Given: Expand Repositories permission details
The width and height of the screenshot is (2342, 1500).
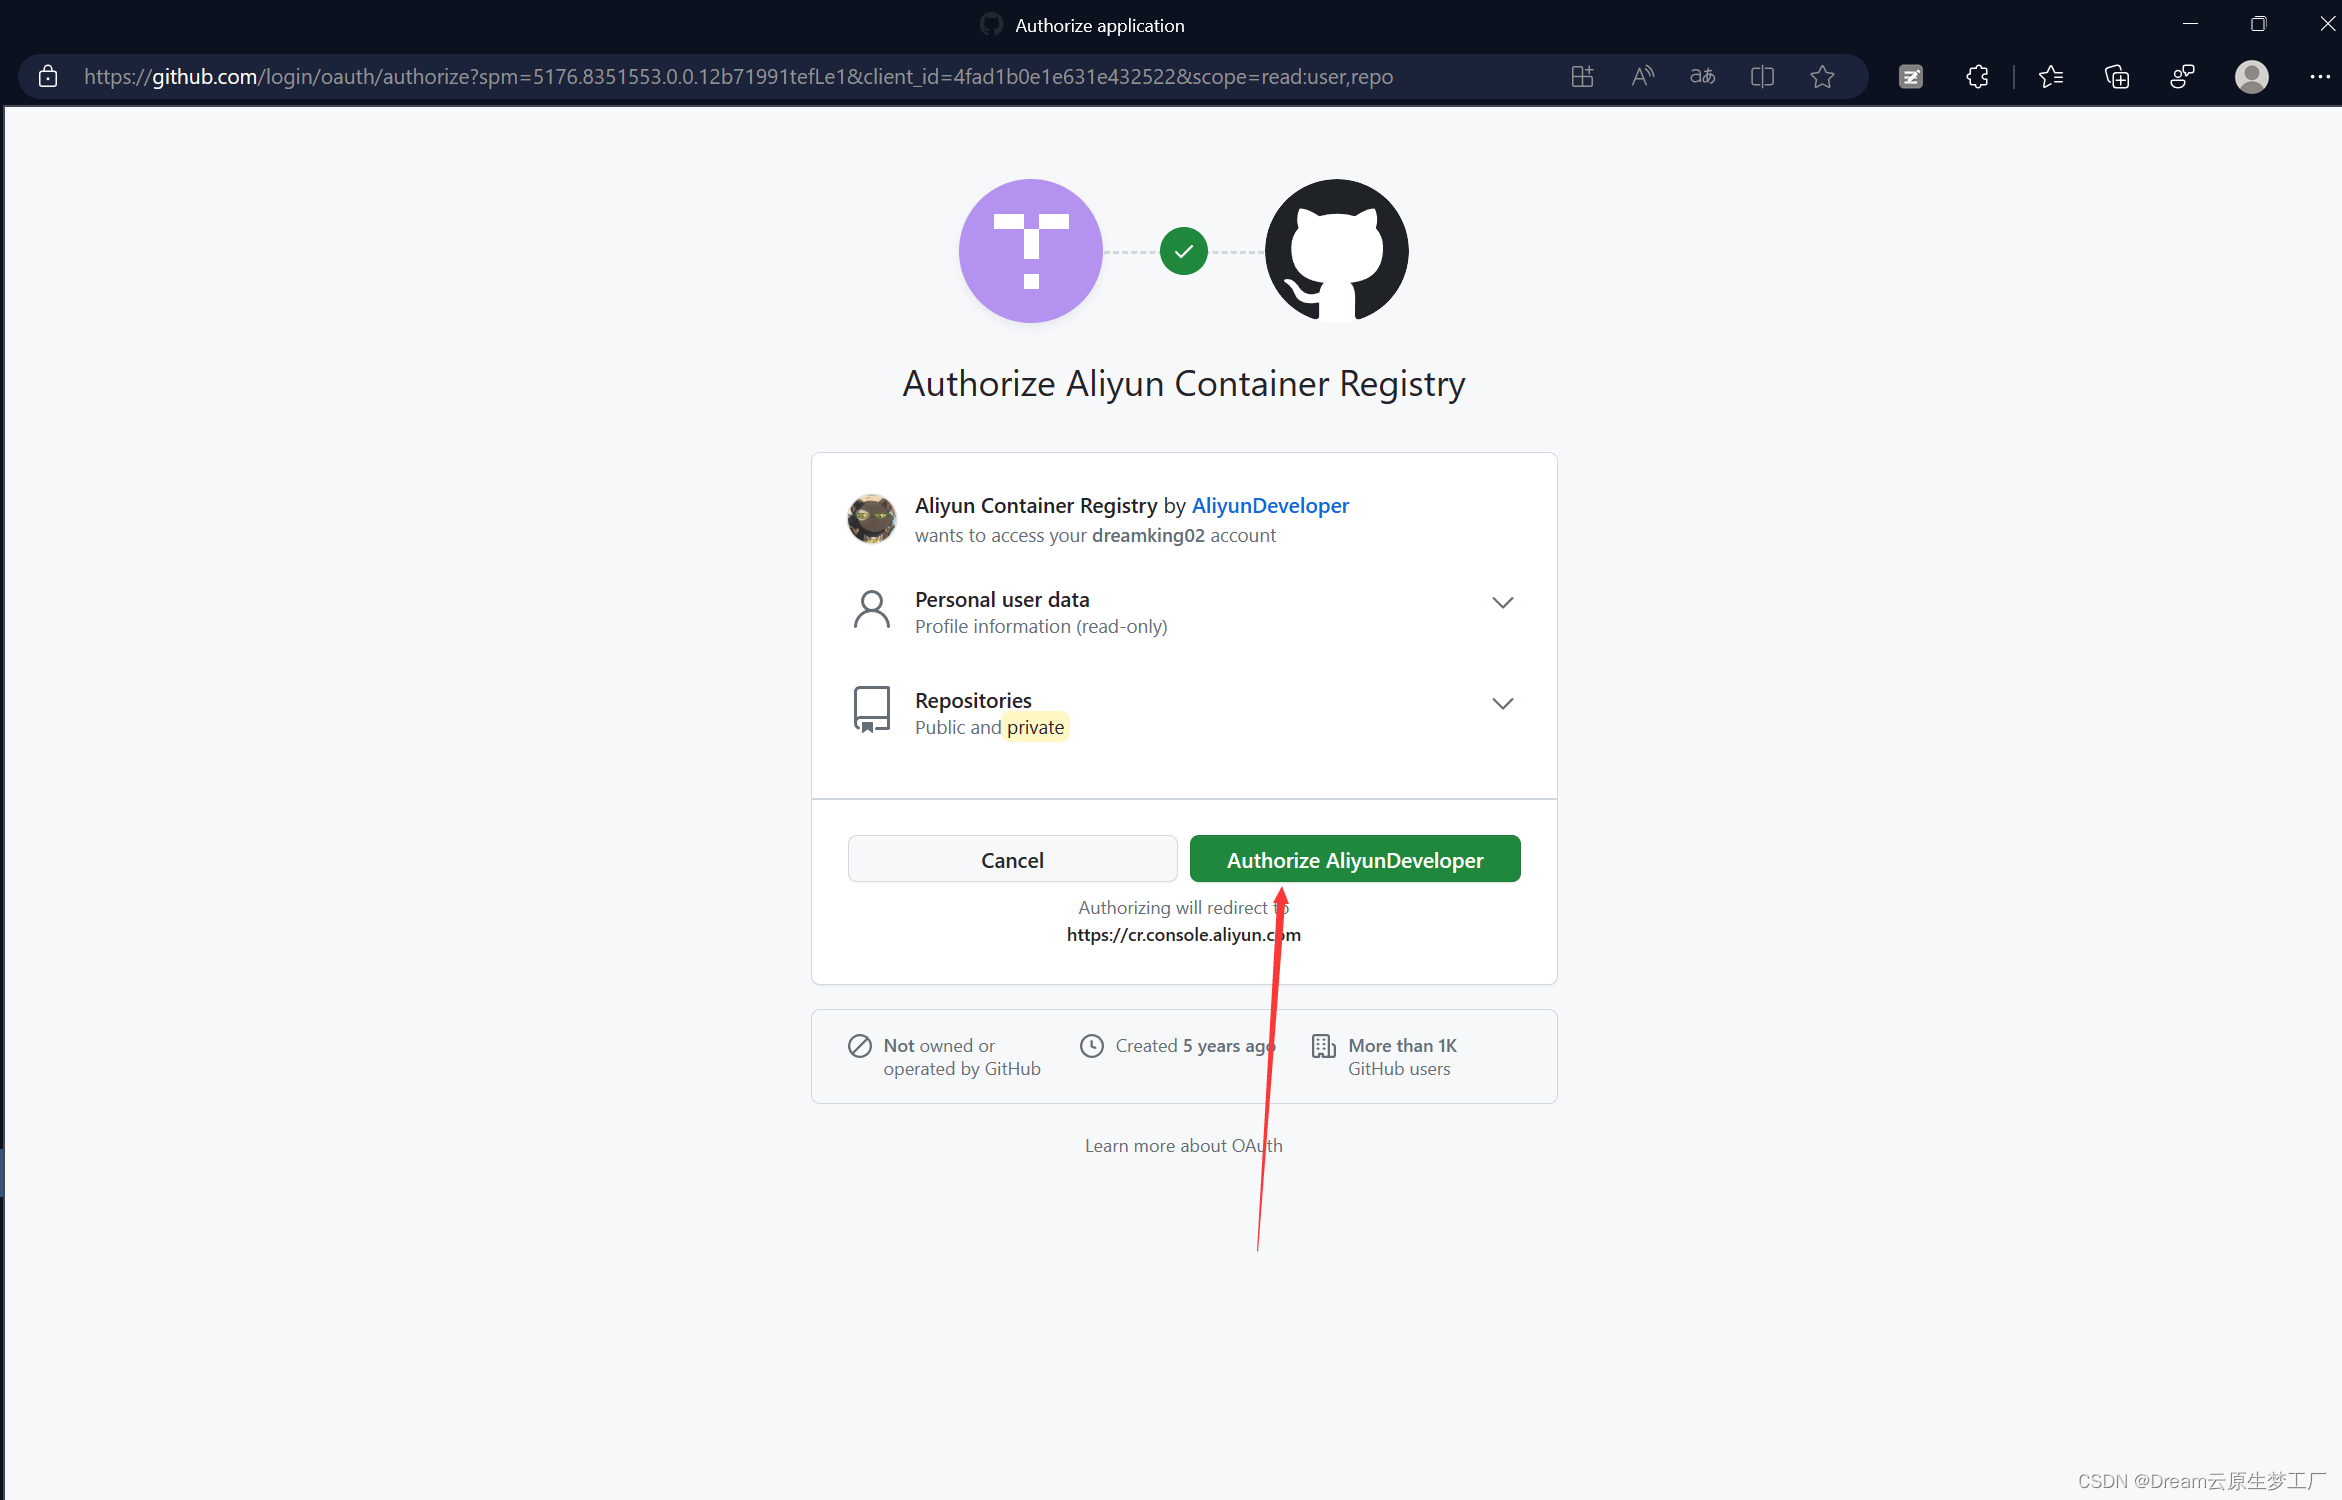Looking at the screenshot, I should [x=1502, y=703].
